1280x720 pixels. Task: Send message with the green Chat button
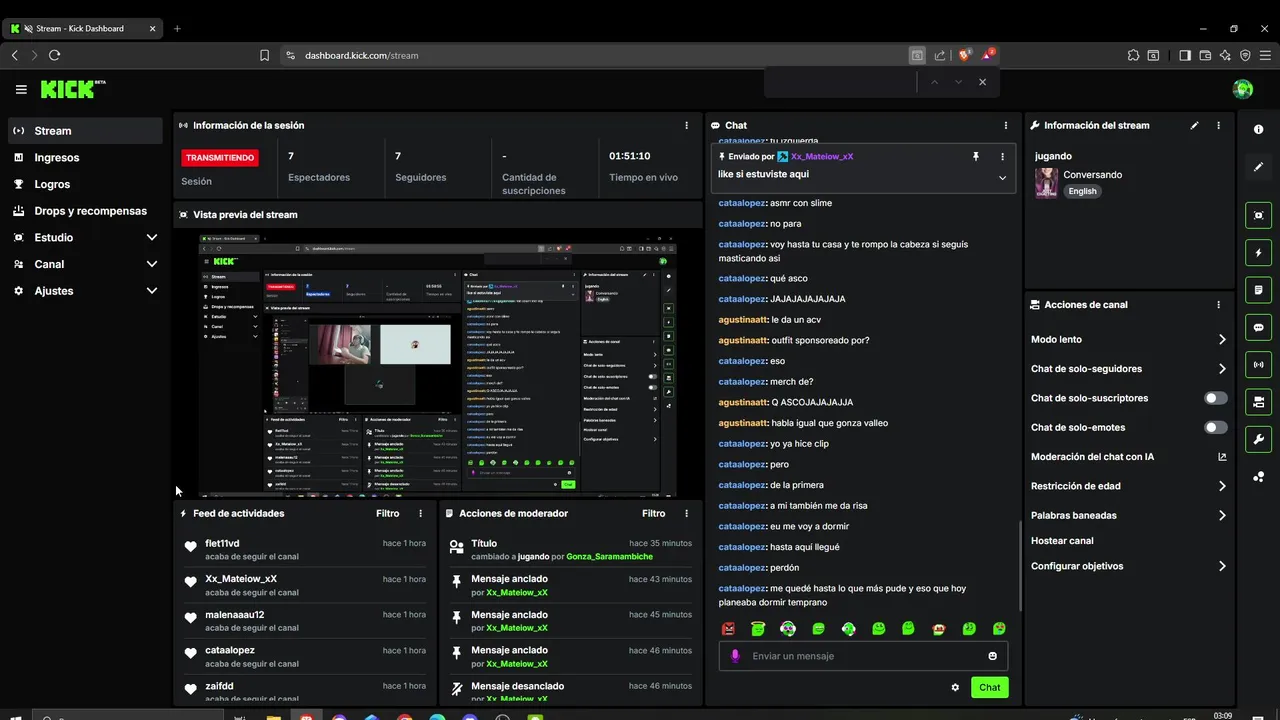(x=989, y=688)
